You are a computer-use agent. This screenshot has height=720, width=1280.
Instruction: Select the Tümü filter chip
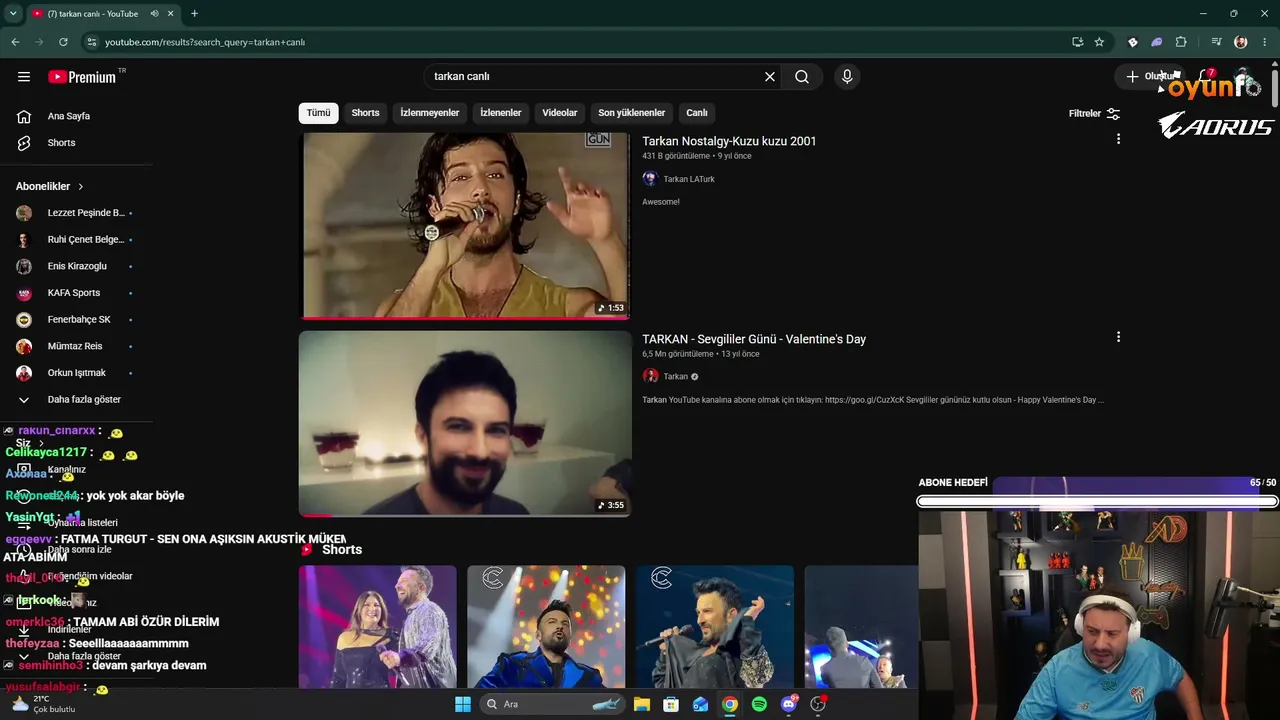pyautogui.click(x=318, y=113)
